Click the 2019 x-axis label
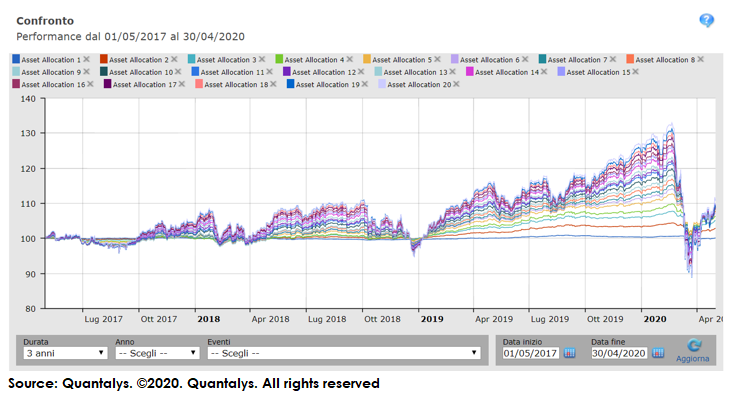Screen dimensions: 730x396 point(432,319)
